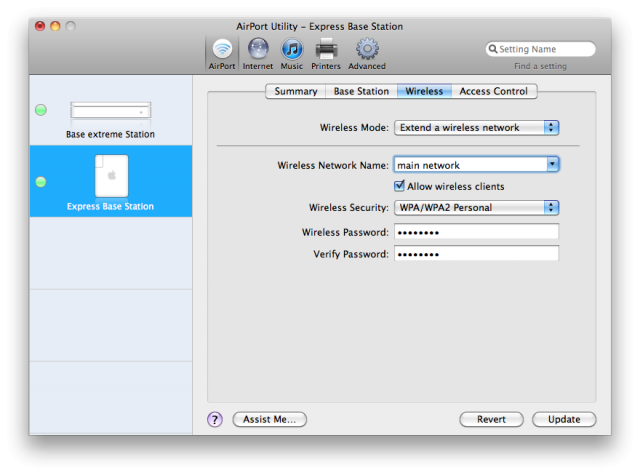Screen dimensions: 640x475
Task: Switch to the Summary tab
Action: pos(296,91)
